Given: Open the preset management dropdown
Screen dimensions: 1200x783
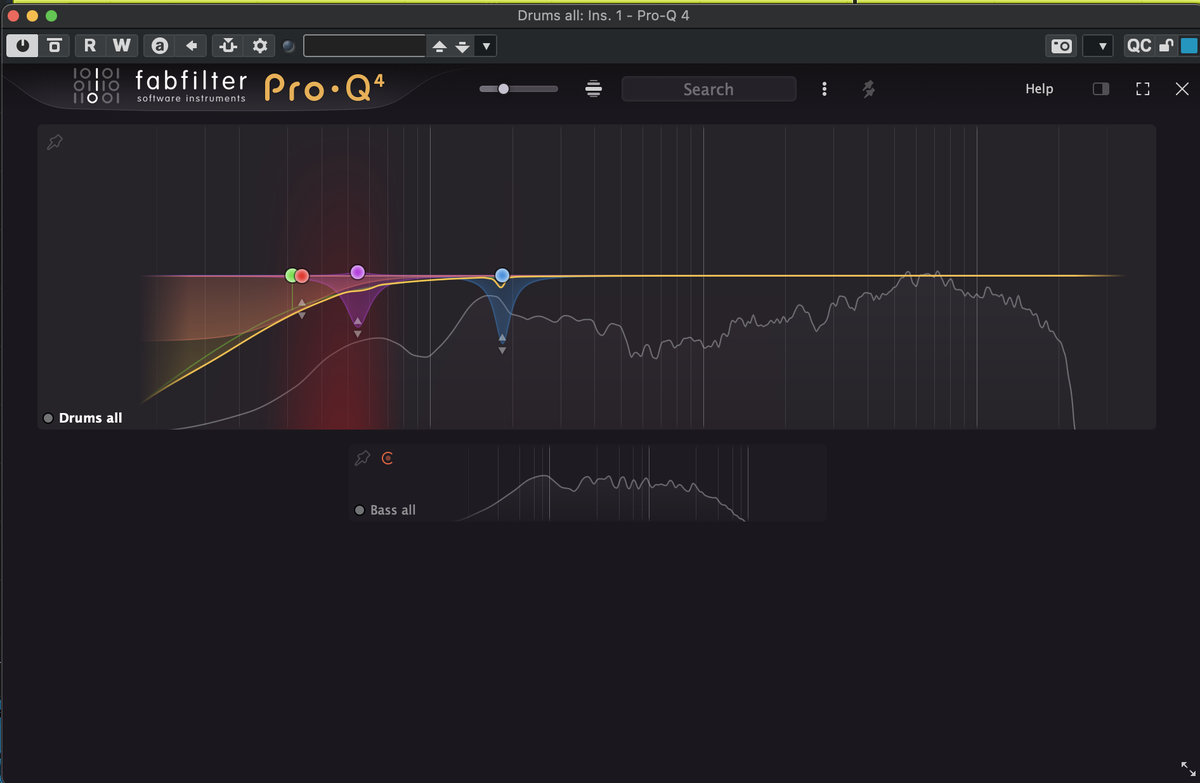Looking at the screenshot, I should pos(485,46).
